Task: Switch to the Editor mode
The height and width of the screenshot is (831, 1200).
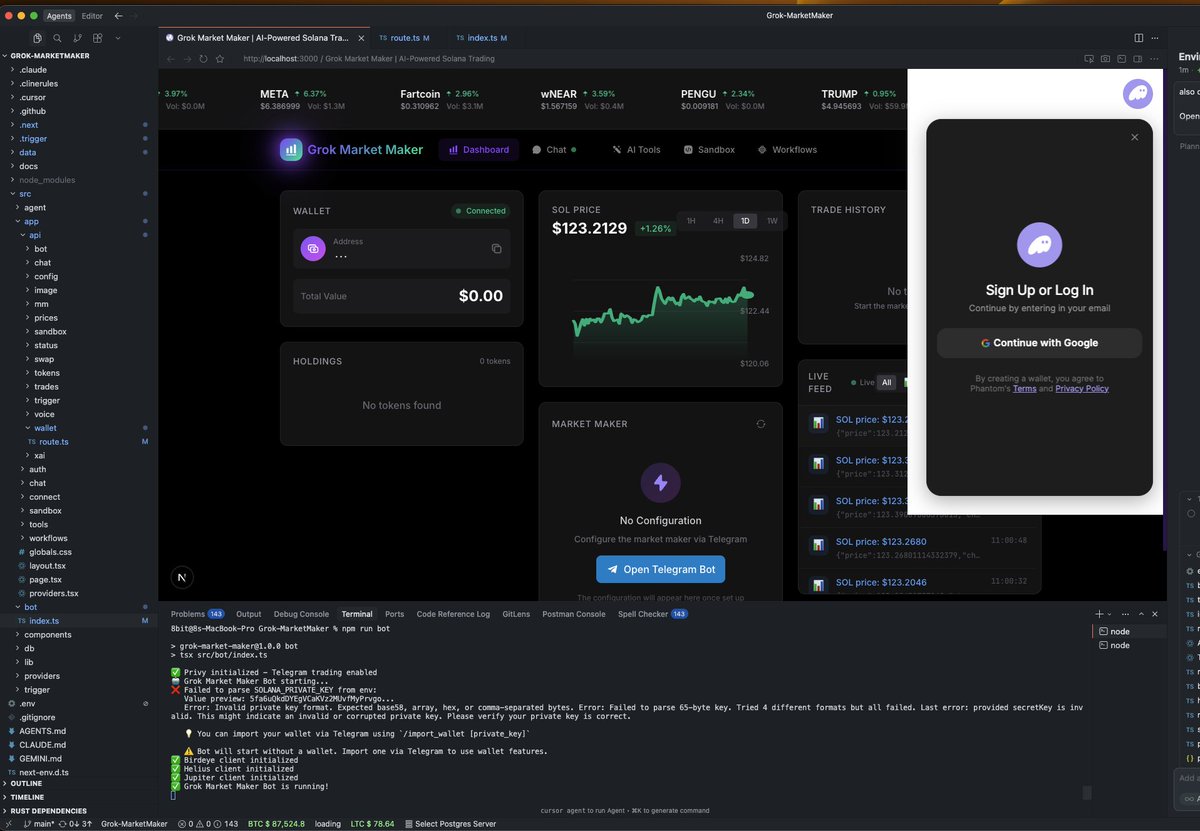Action: 92,16
